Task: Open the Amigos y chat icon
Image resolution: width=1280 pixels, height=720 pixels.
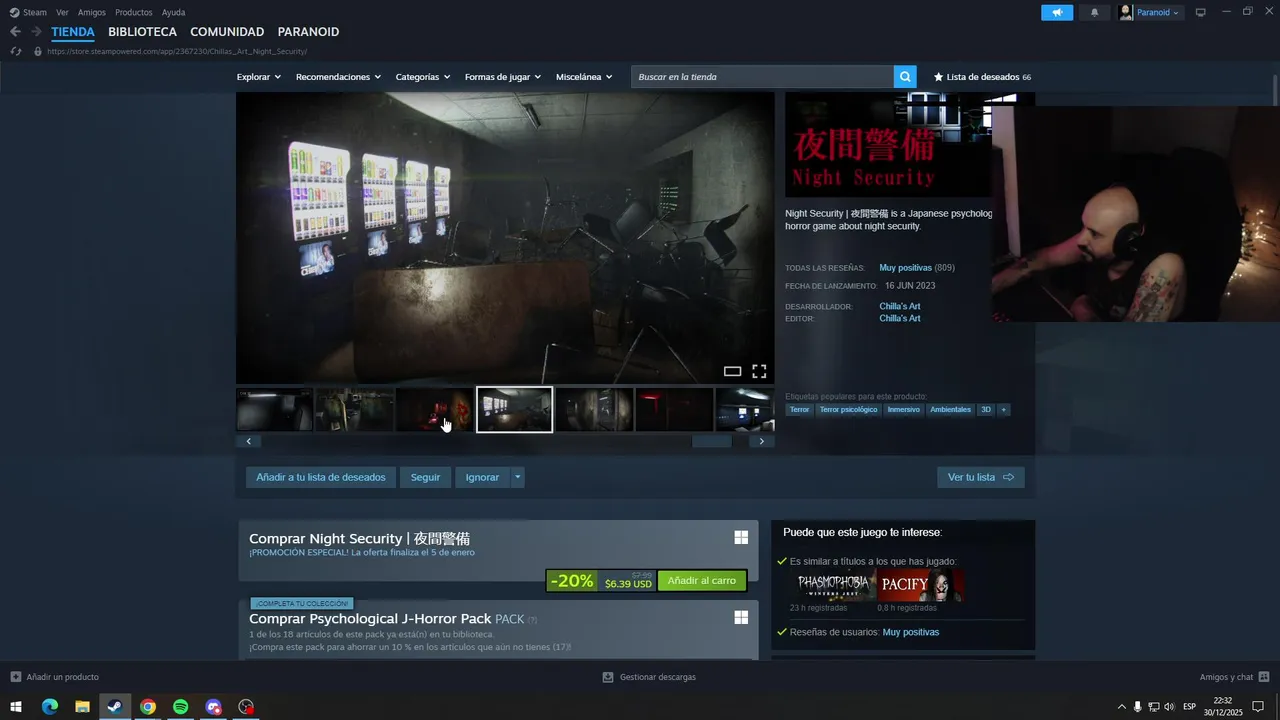Action: pos(1264,677)
